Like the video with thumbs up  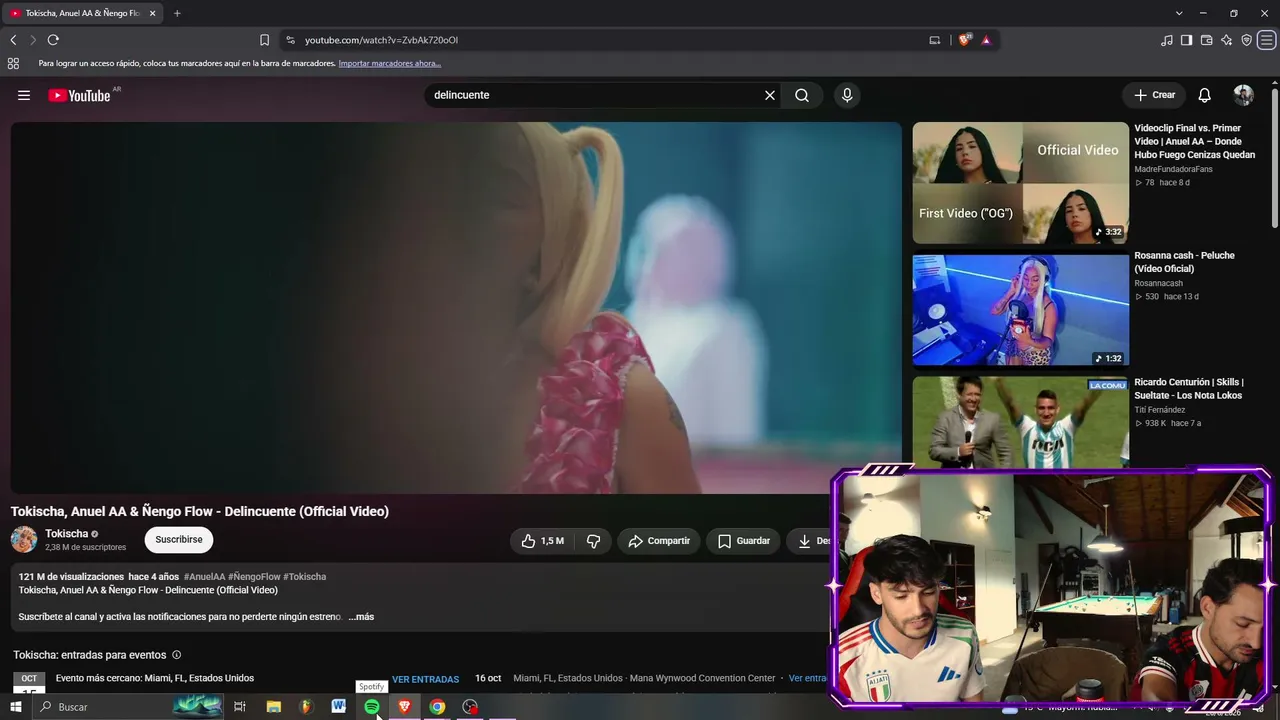coord(543,541)
